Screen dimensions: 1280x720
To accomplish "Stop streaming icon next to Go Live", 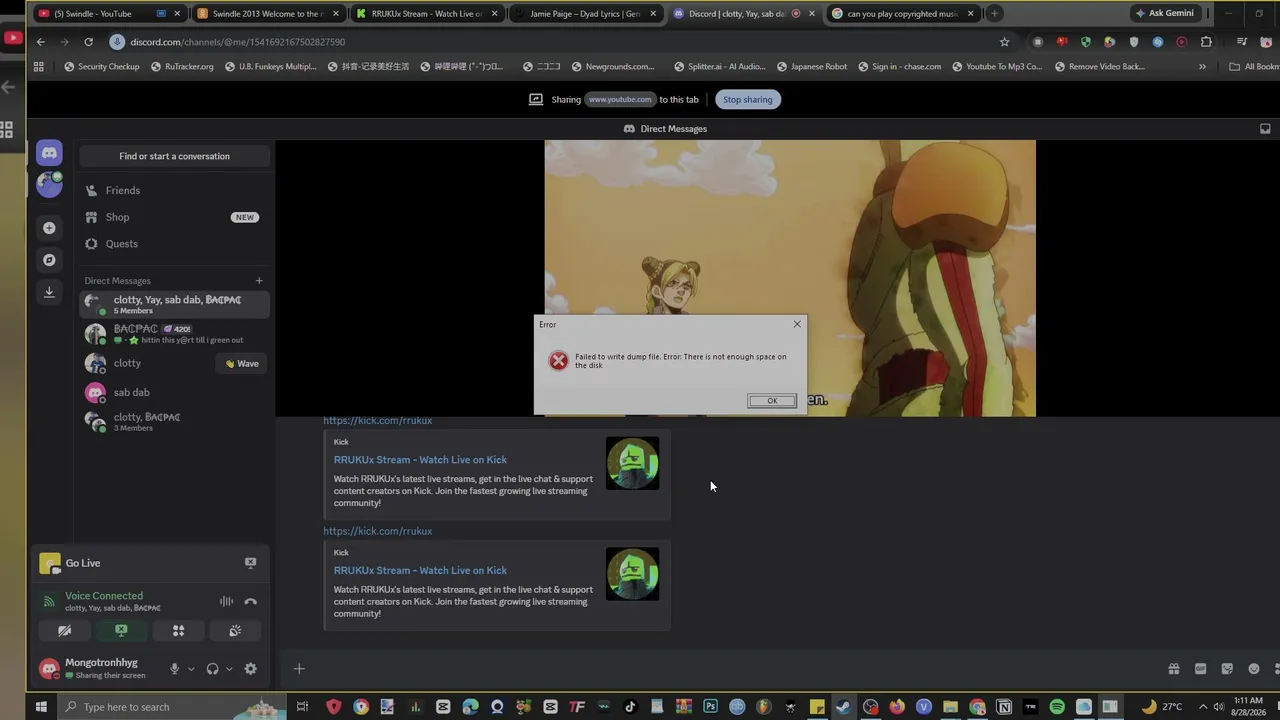I will (251, 563).
